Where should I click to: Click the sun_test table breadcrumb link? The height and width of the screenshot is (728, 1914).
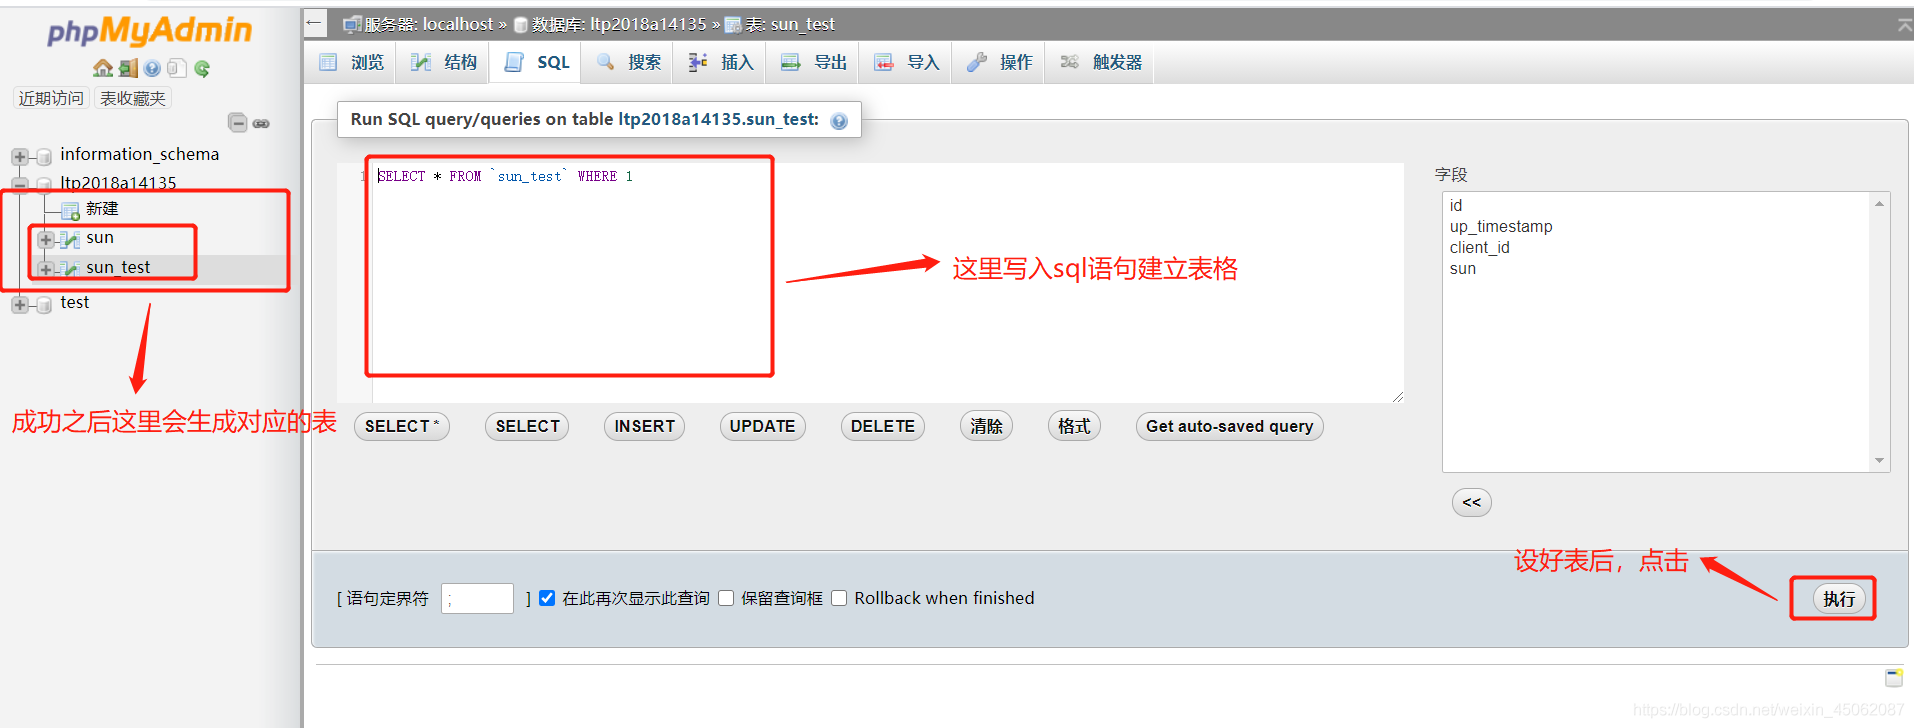[803, 24]
